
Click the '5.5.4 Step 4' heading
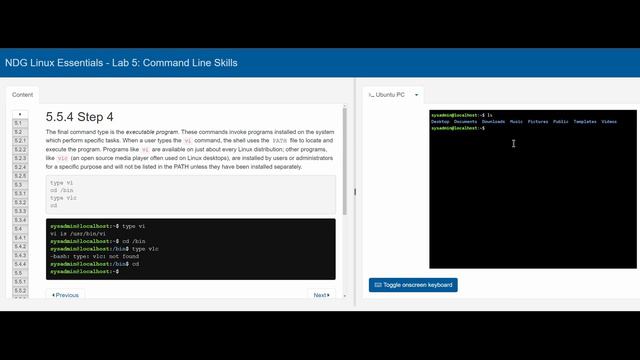point(80,117)
